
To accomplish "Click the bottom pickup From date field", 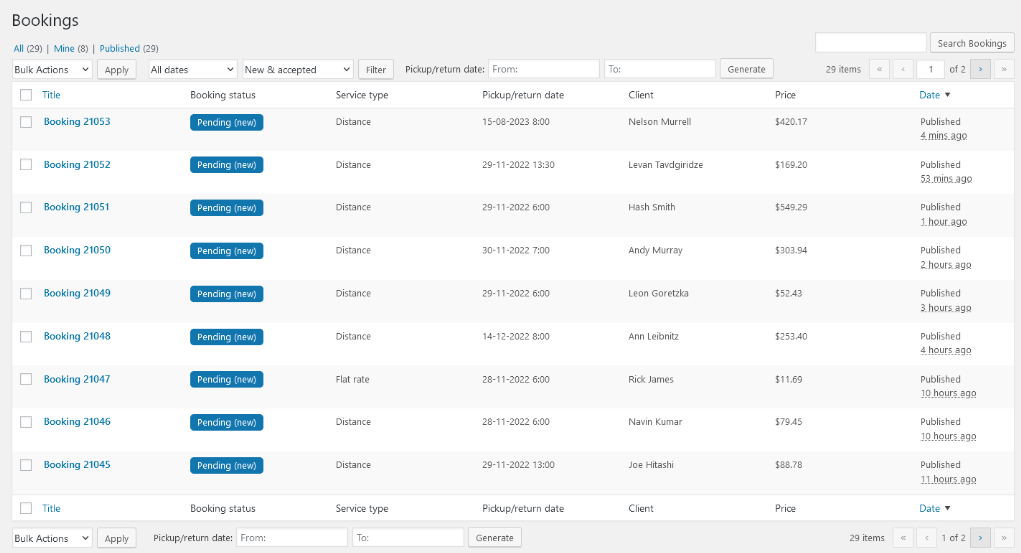I will [x=292, y=538].
